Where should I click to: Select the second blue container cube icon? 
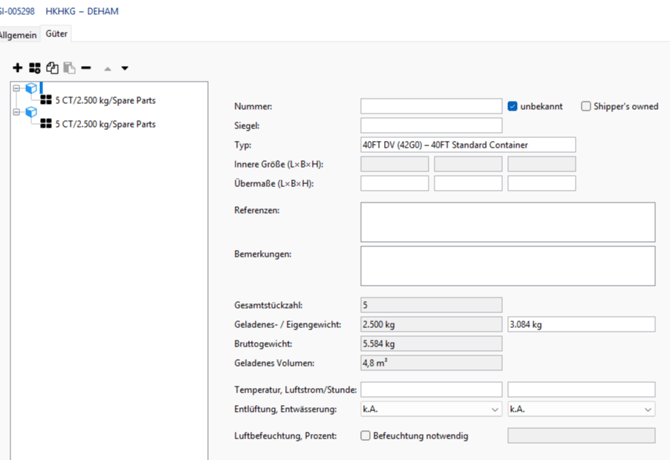[x=31, y=112]
